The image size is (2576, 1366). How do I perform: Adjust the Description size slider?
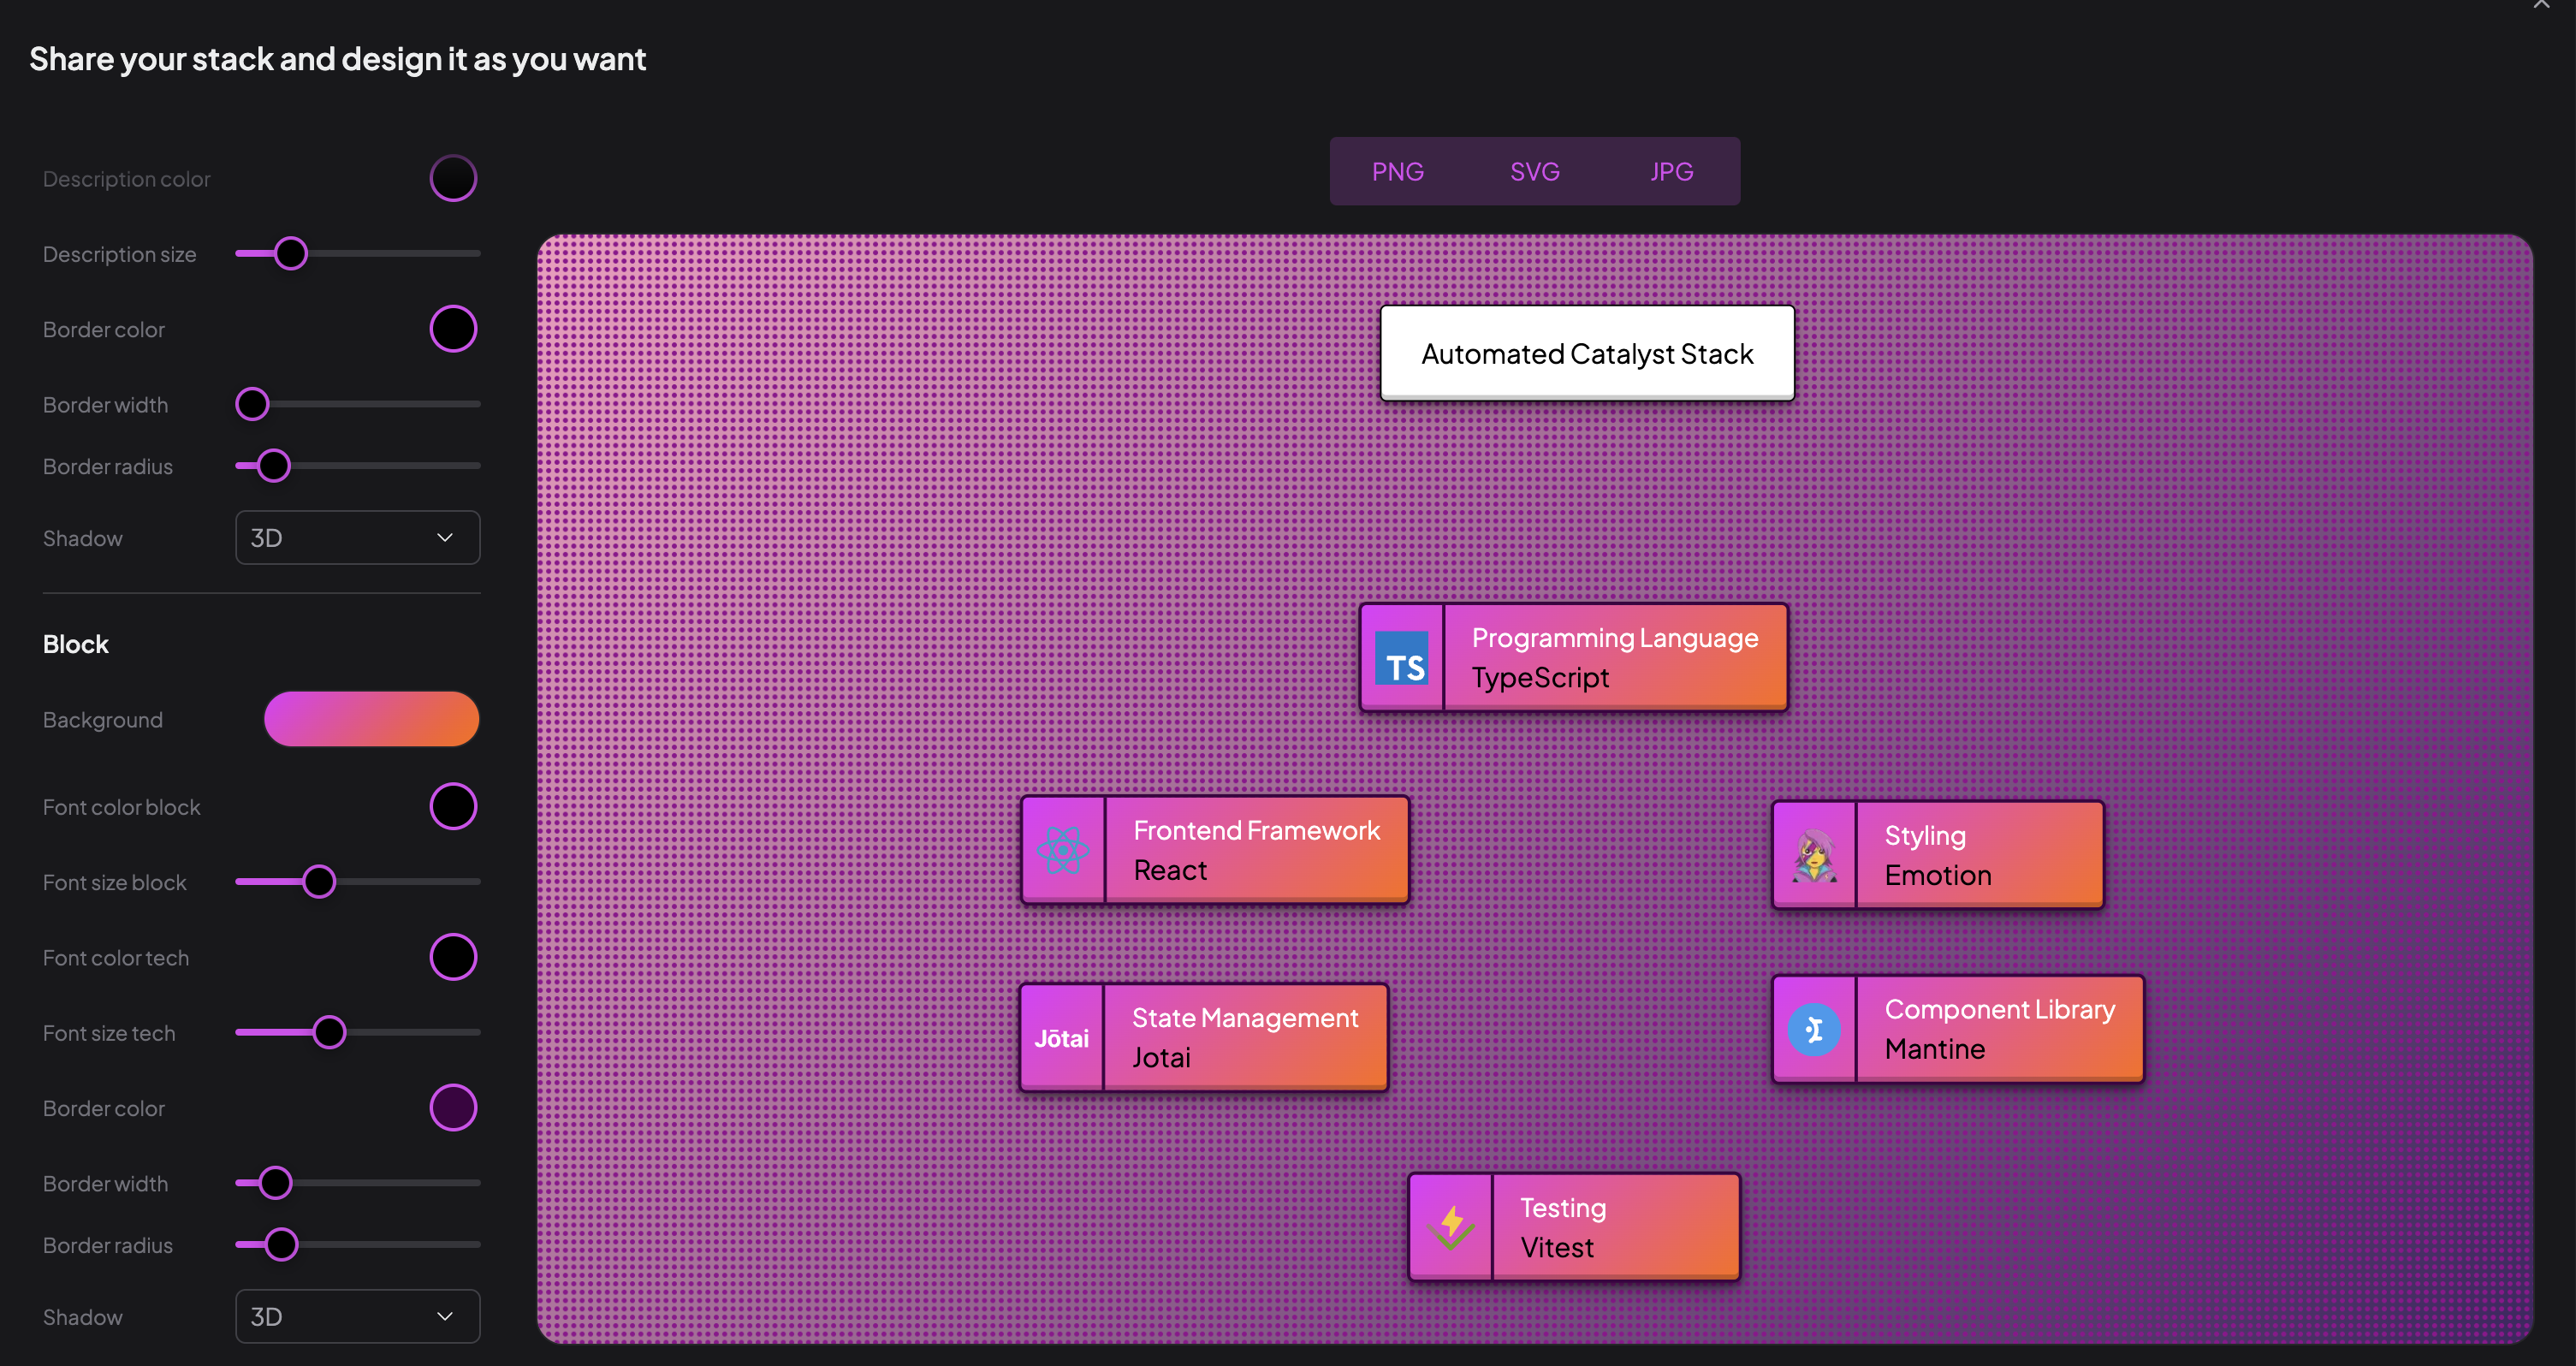(x=292, y=253)
